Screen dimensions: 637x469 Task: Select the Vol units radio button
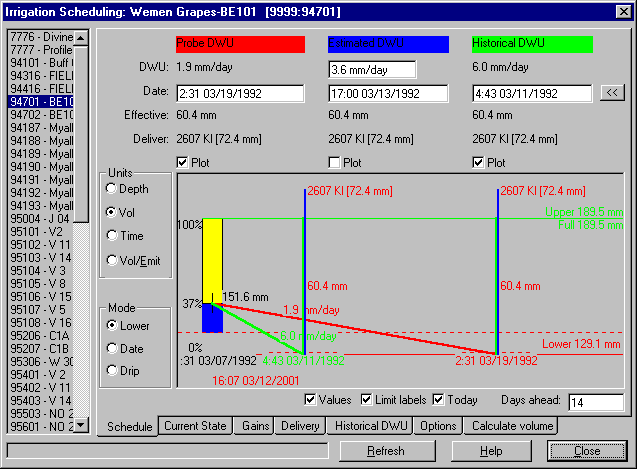point(111,212)
